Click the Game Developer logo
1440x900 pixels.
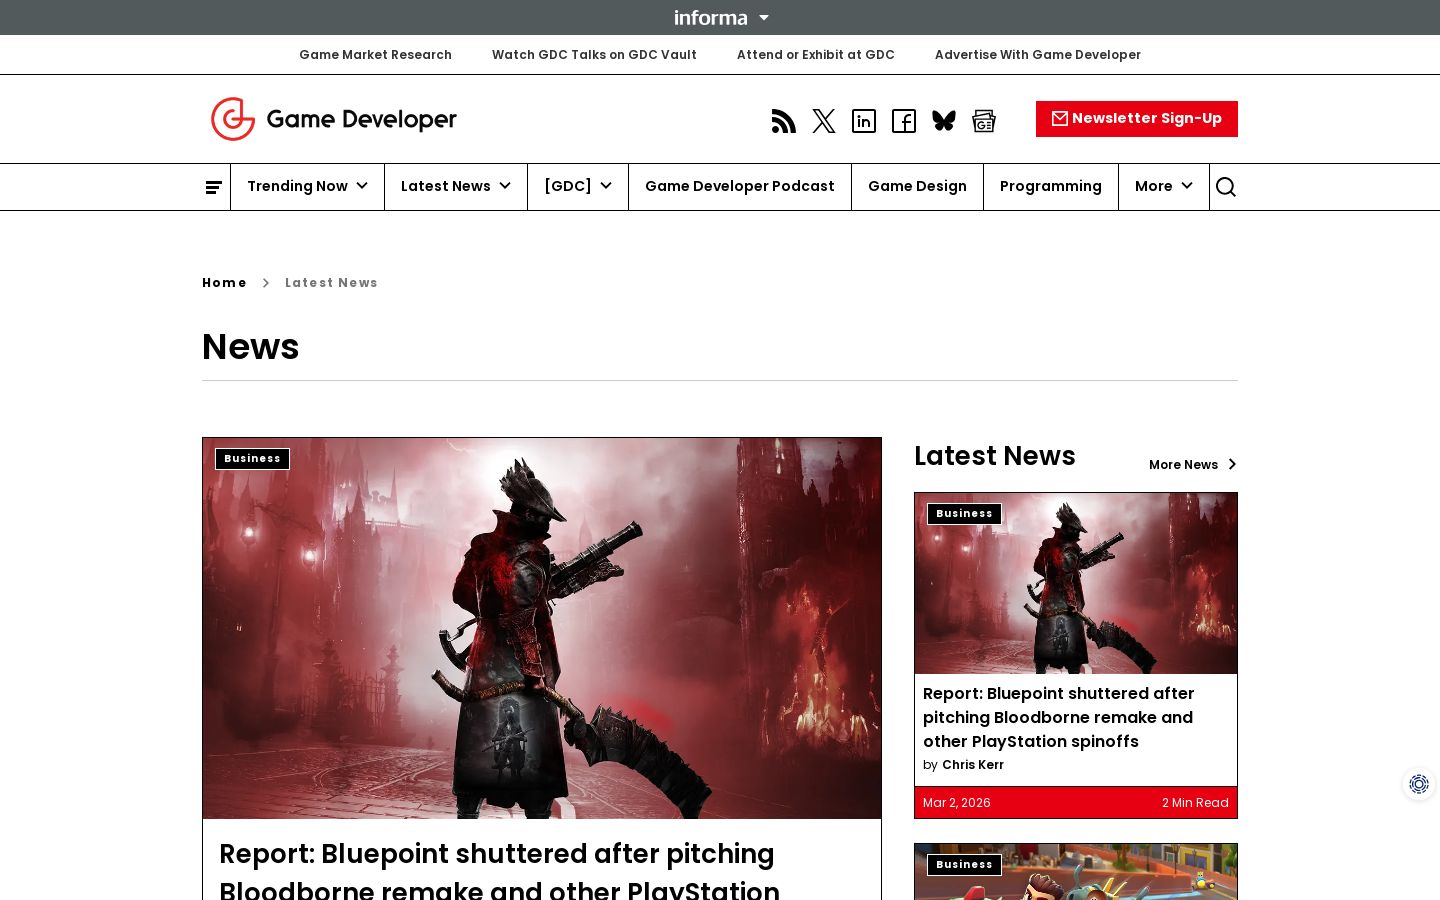(333, 119)
